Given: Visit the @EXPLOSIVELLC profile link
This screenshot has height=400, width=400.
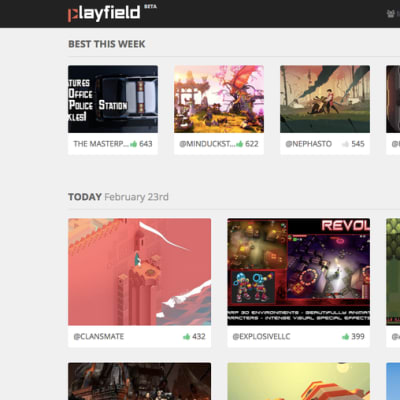Looking at the screenshot, I should tap(261, 336).
